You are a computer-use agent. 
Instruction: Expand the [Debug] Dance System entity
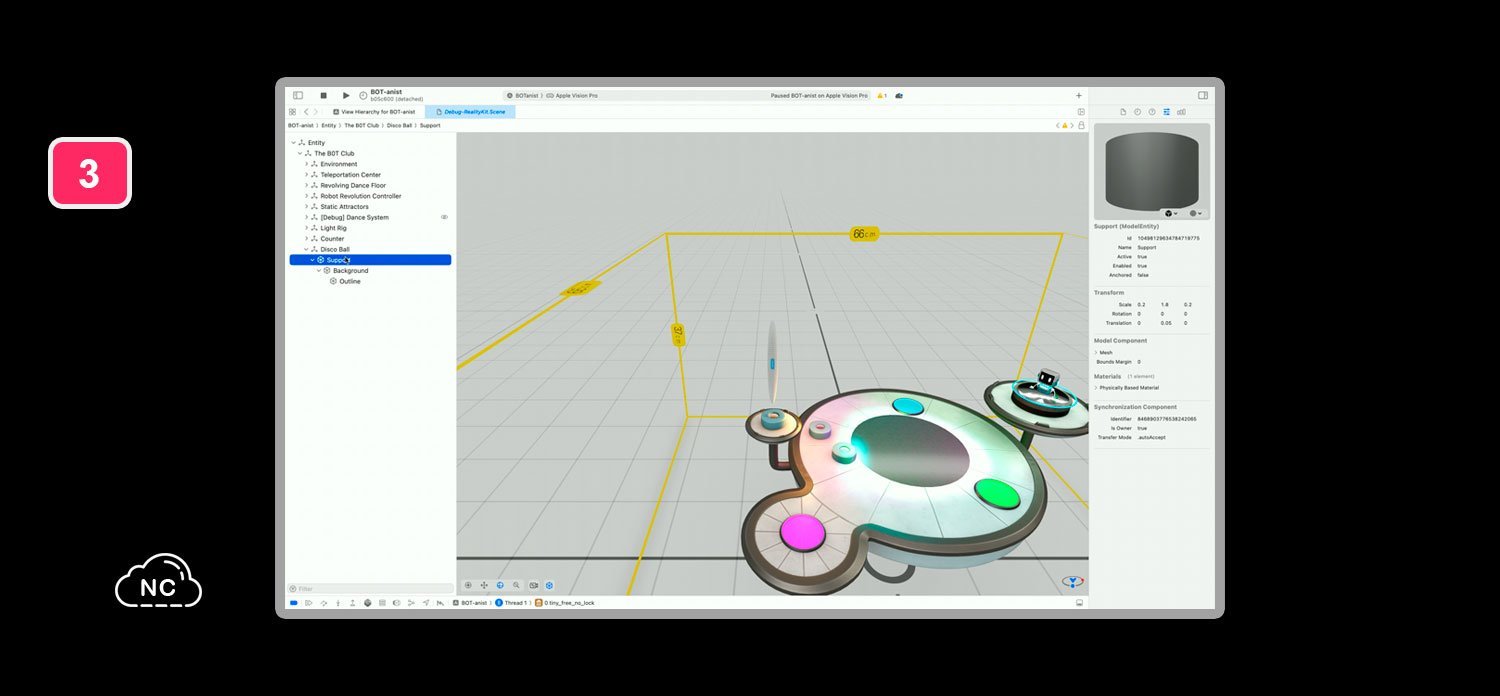click(x=306, y=217)
